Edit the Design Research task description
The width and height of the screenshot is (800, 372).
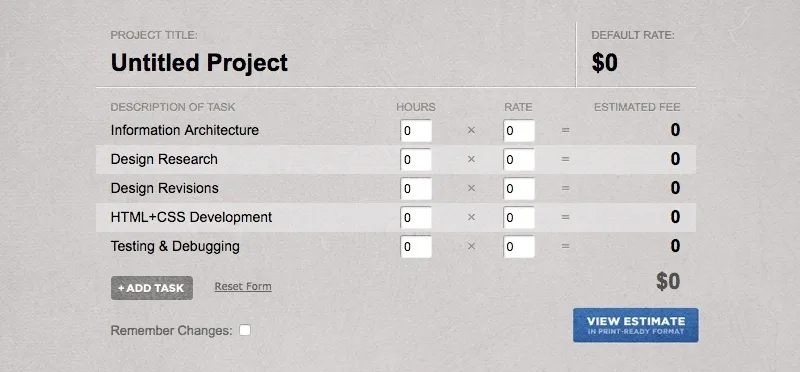point(164,159)
